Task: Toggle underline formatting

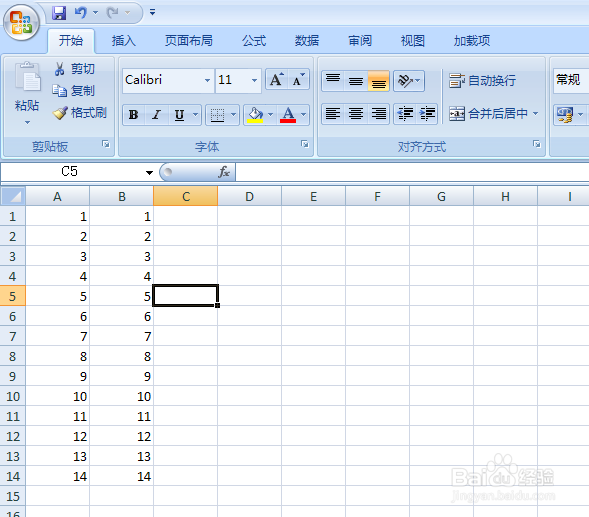Action: pyautogui.click(x=180, y=115)
